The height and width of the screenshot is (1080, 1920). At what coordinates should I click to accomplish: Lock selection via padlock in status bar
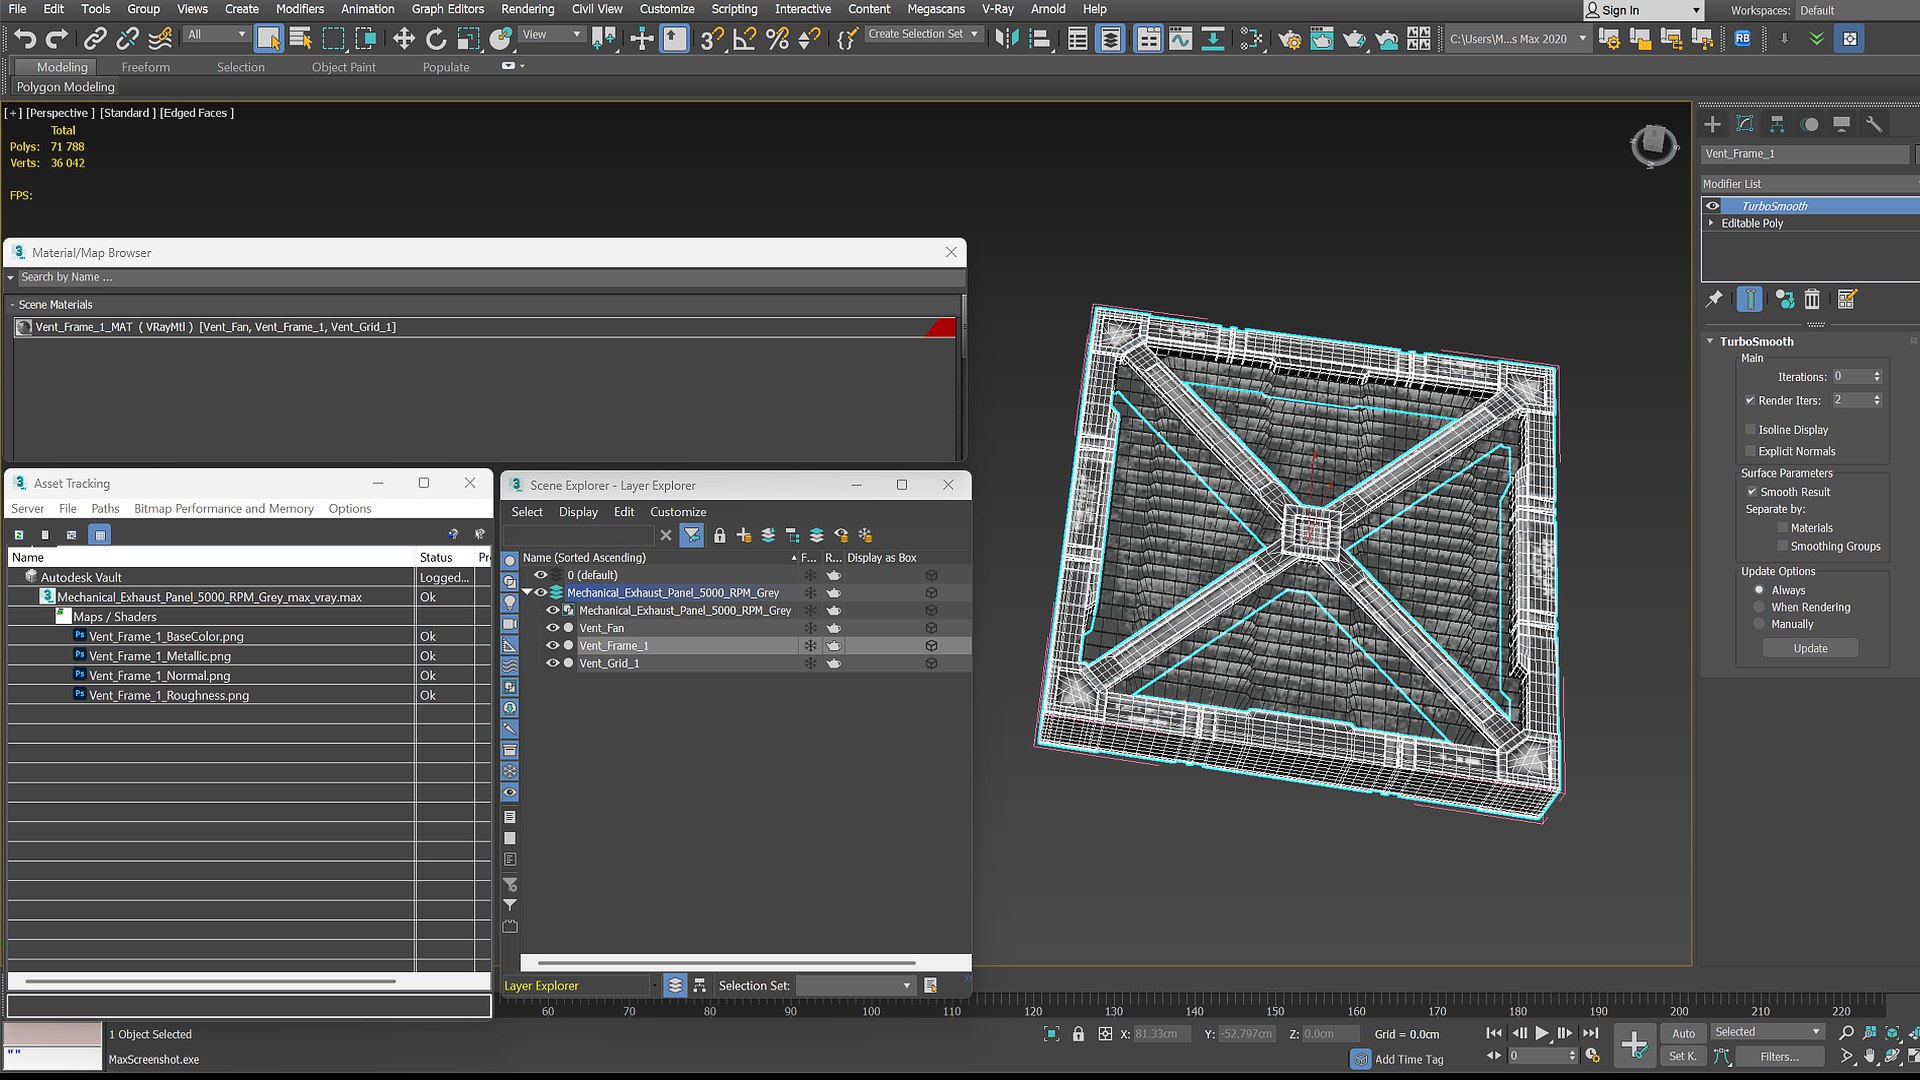click(1078, 1034)
